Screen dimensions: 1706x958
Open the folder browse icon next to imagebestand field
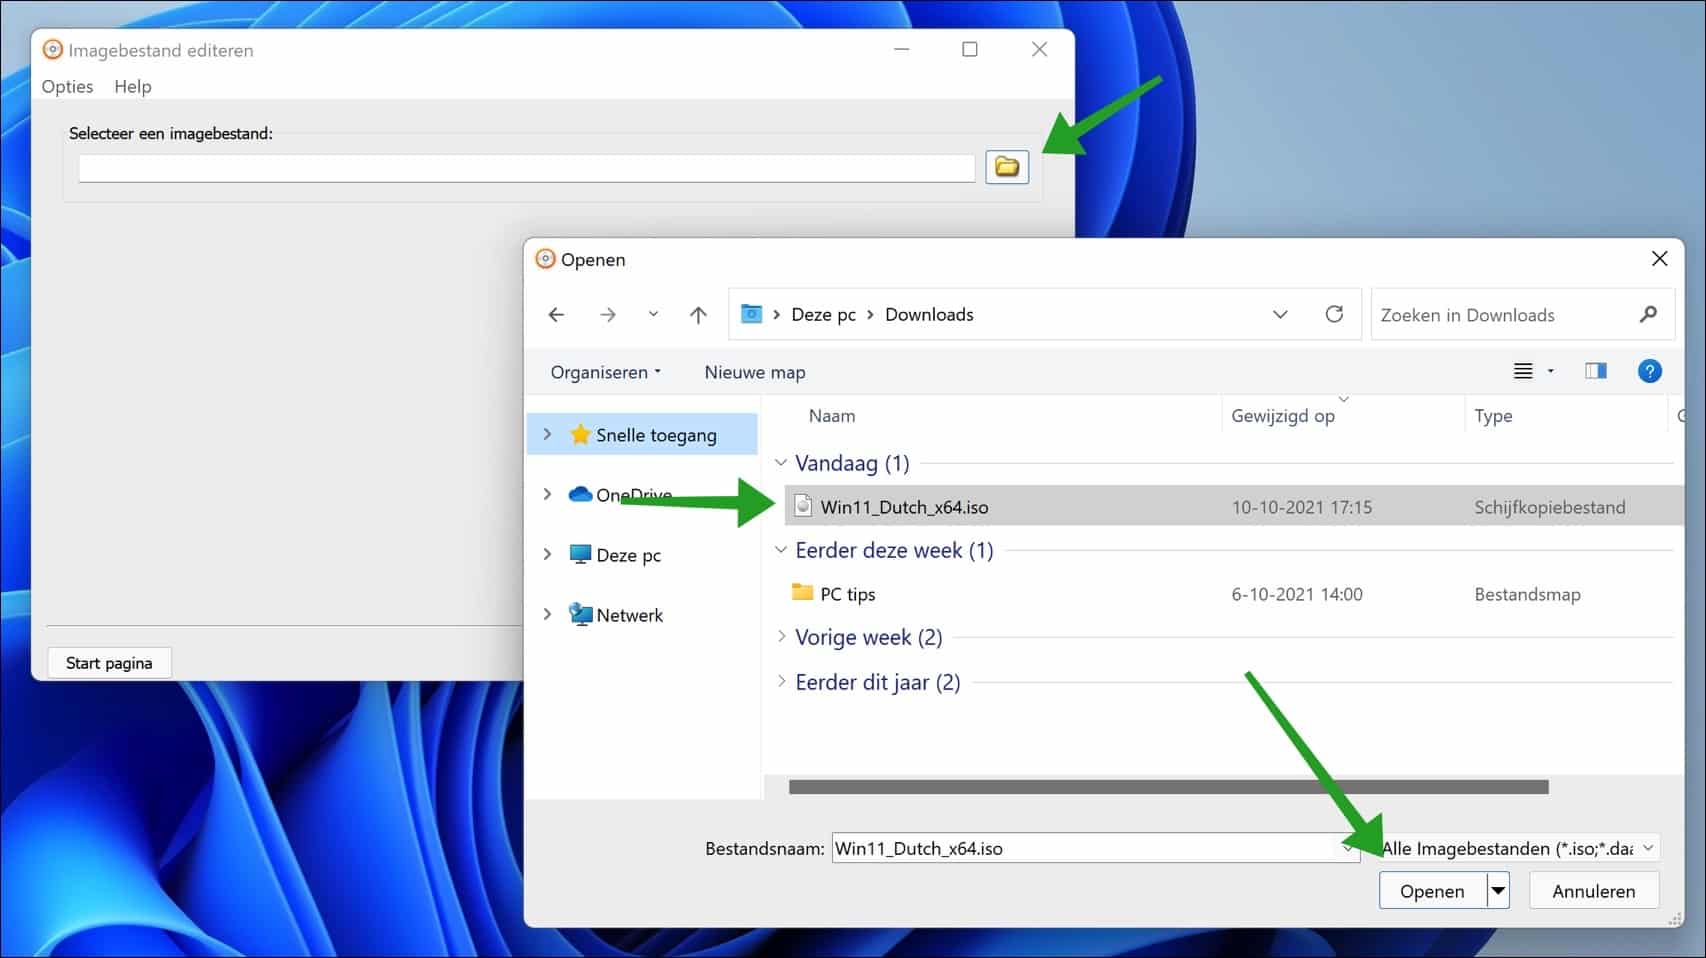click(1007, 167)
